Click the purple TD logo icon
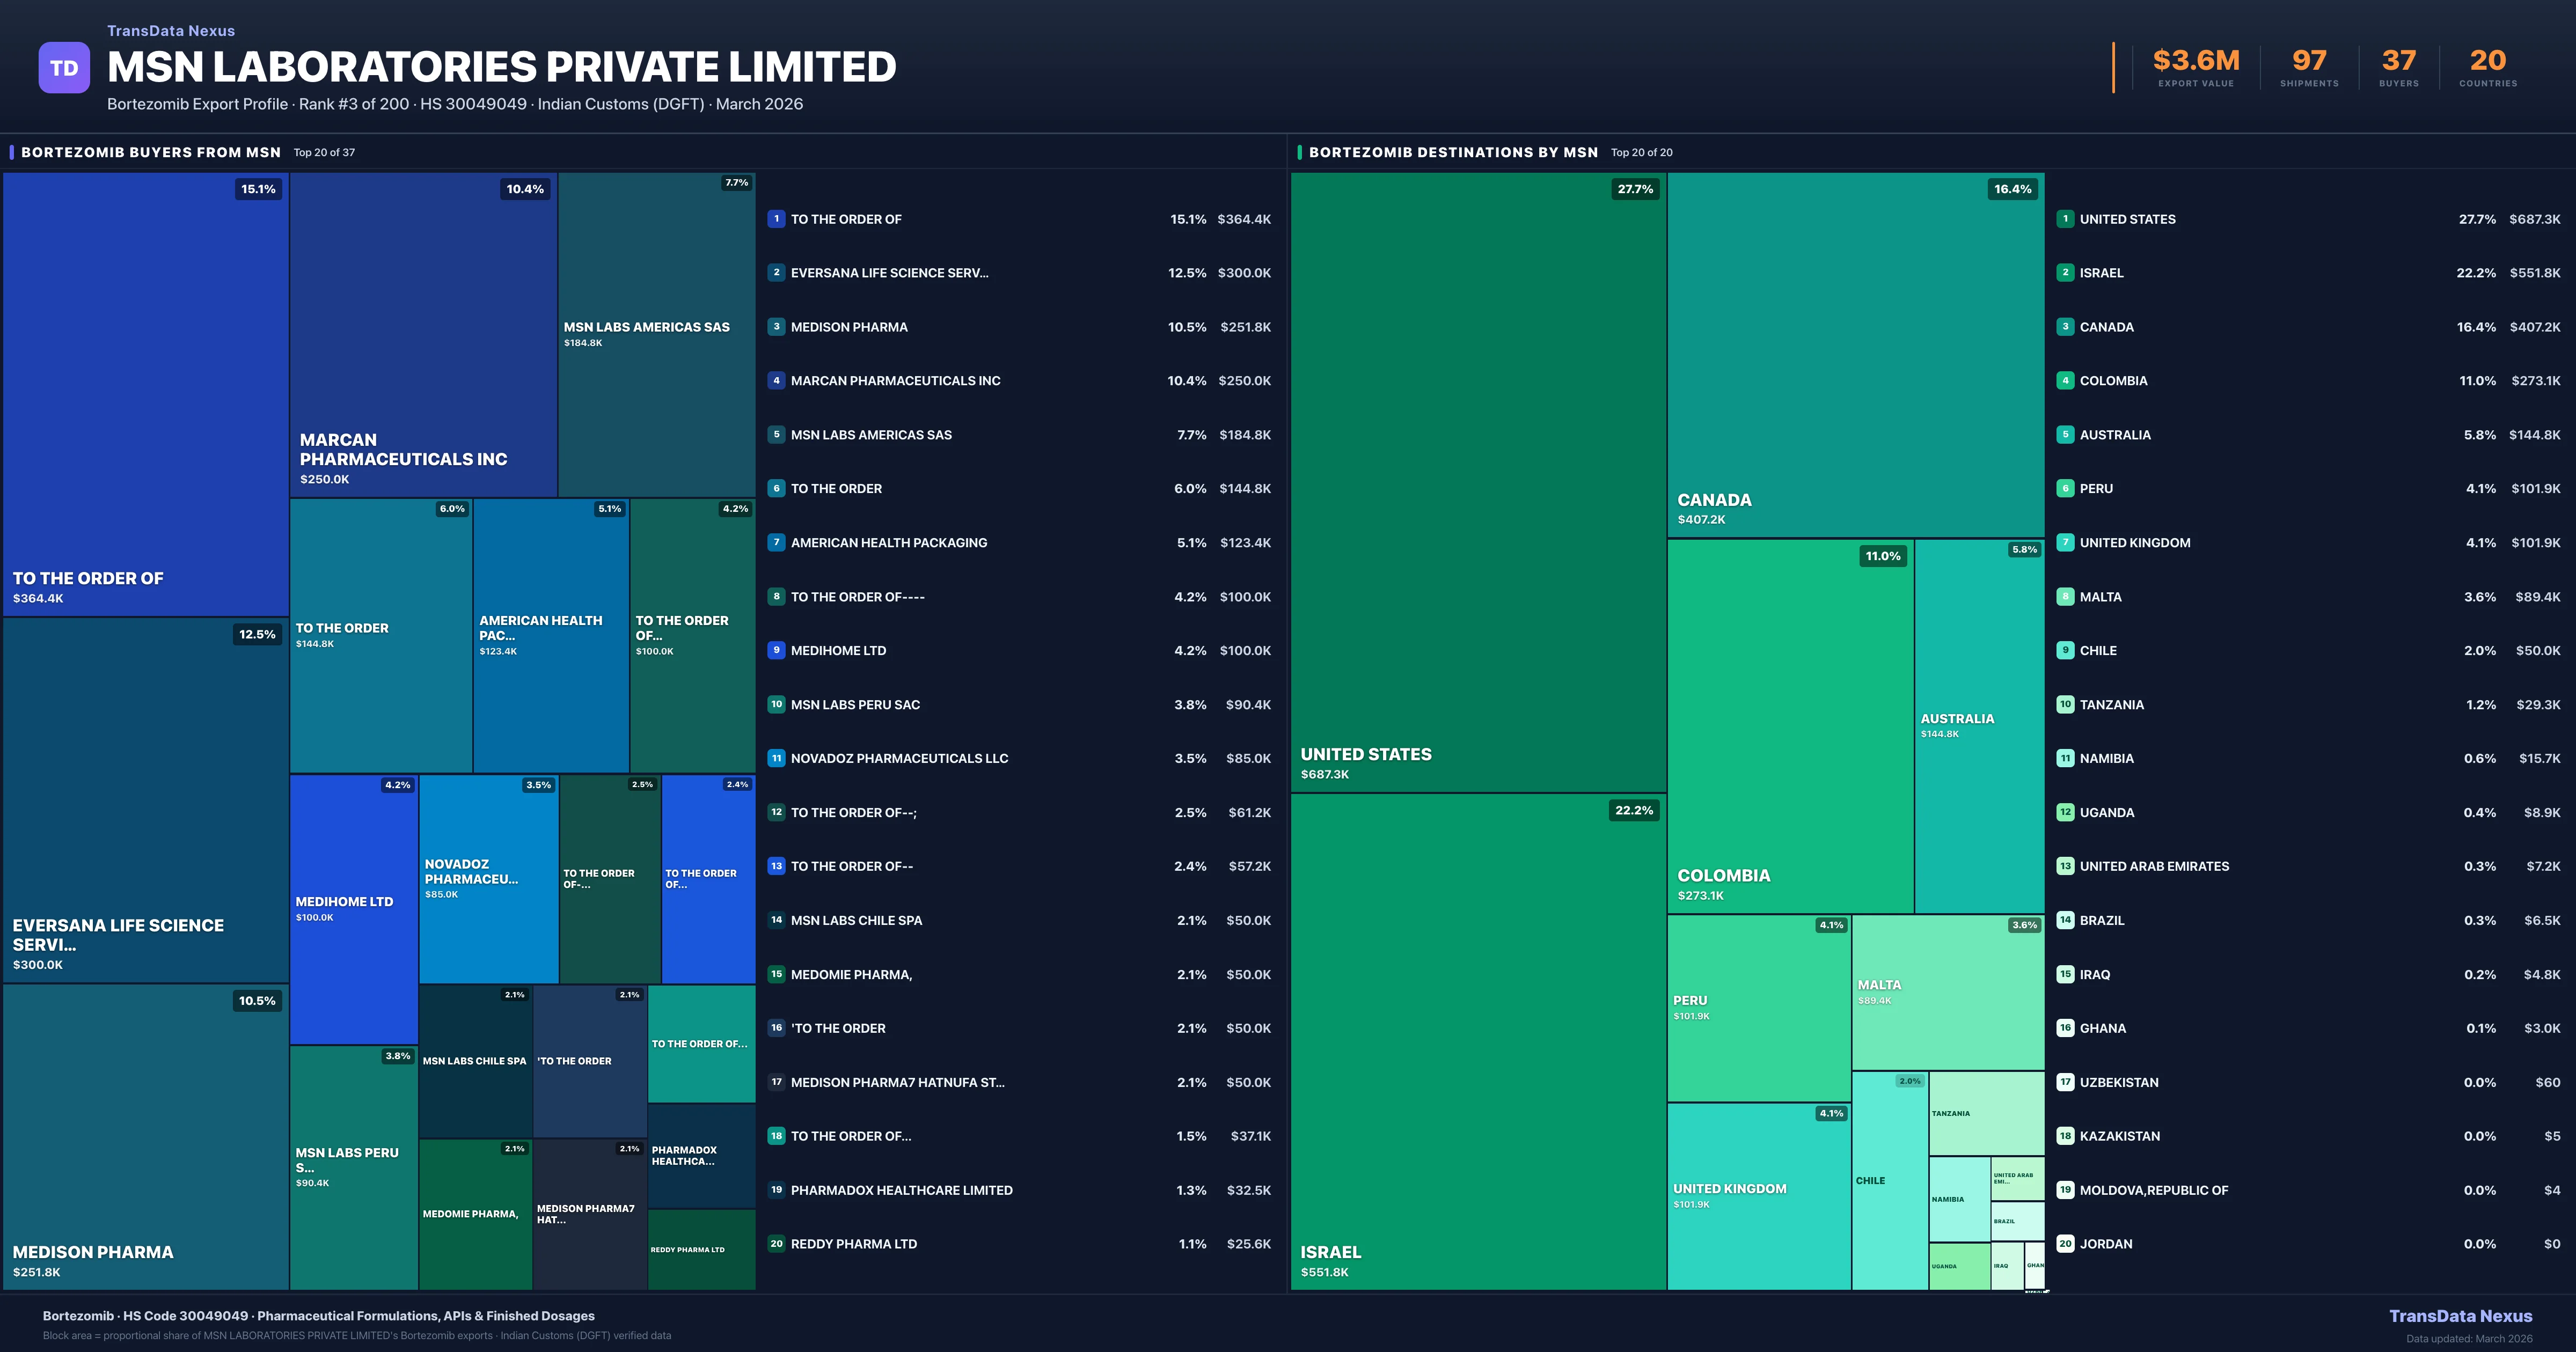 (x=64, y=68)
